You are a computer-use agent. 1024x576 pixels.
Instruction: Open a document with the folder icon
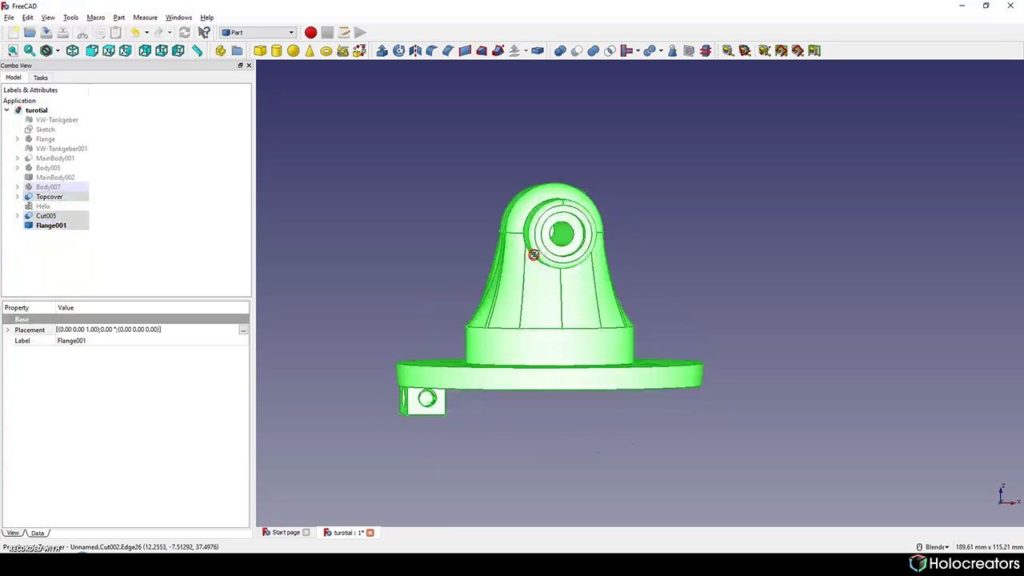click(x=29, y=33)
